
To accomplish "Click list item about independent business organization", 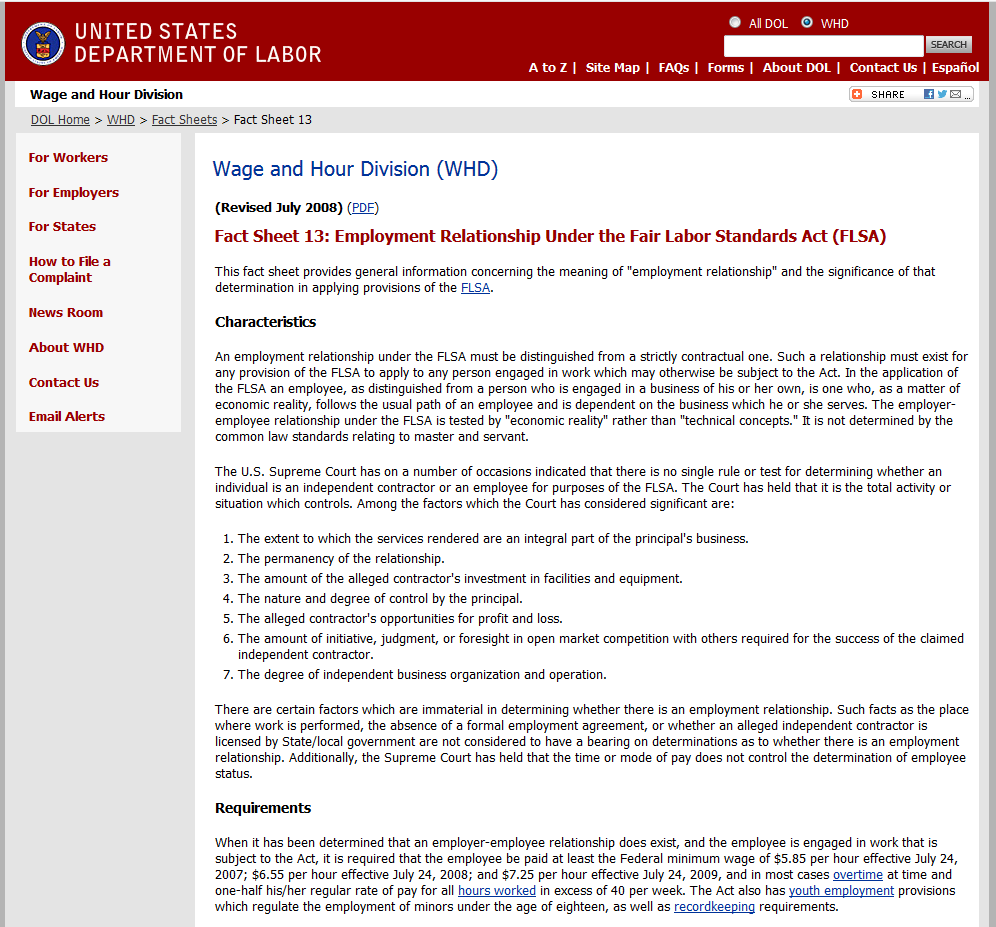I will (422, 674).
